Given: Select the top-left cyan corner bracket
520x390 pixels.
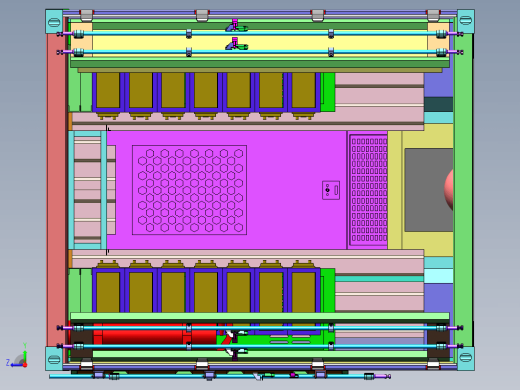Looking at the screenshot, I should click(54, 21).
